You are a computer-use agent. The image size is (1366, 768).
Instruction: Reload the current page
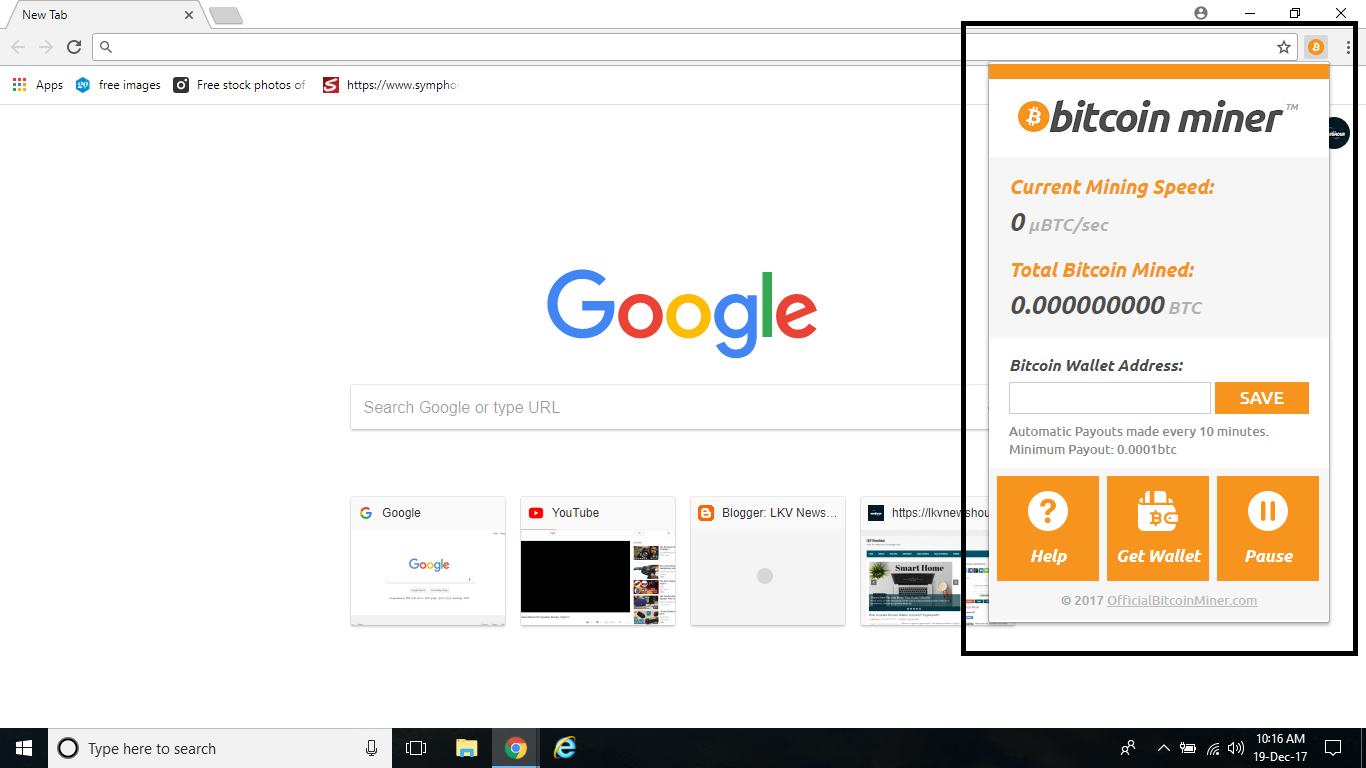[73, 47]
